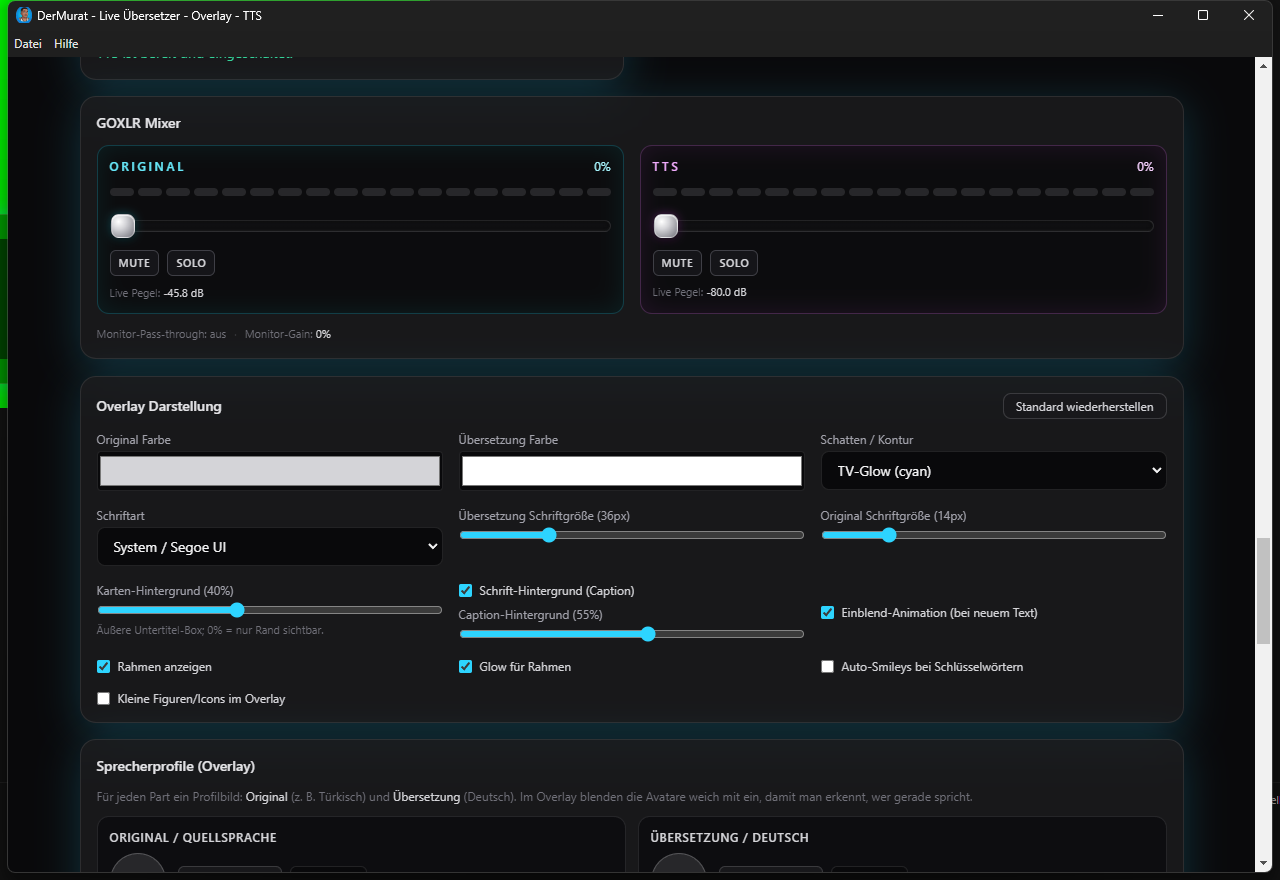The image size is (1280, 880).
Task: Open the Original Farbe color picker
Action: 270,471
